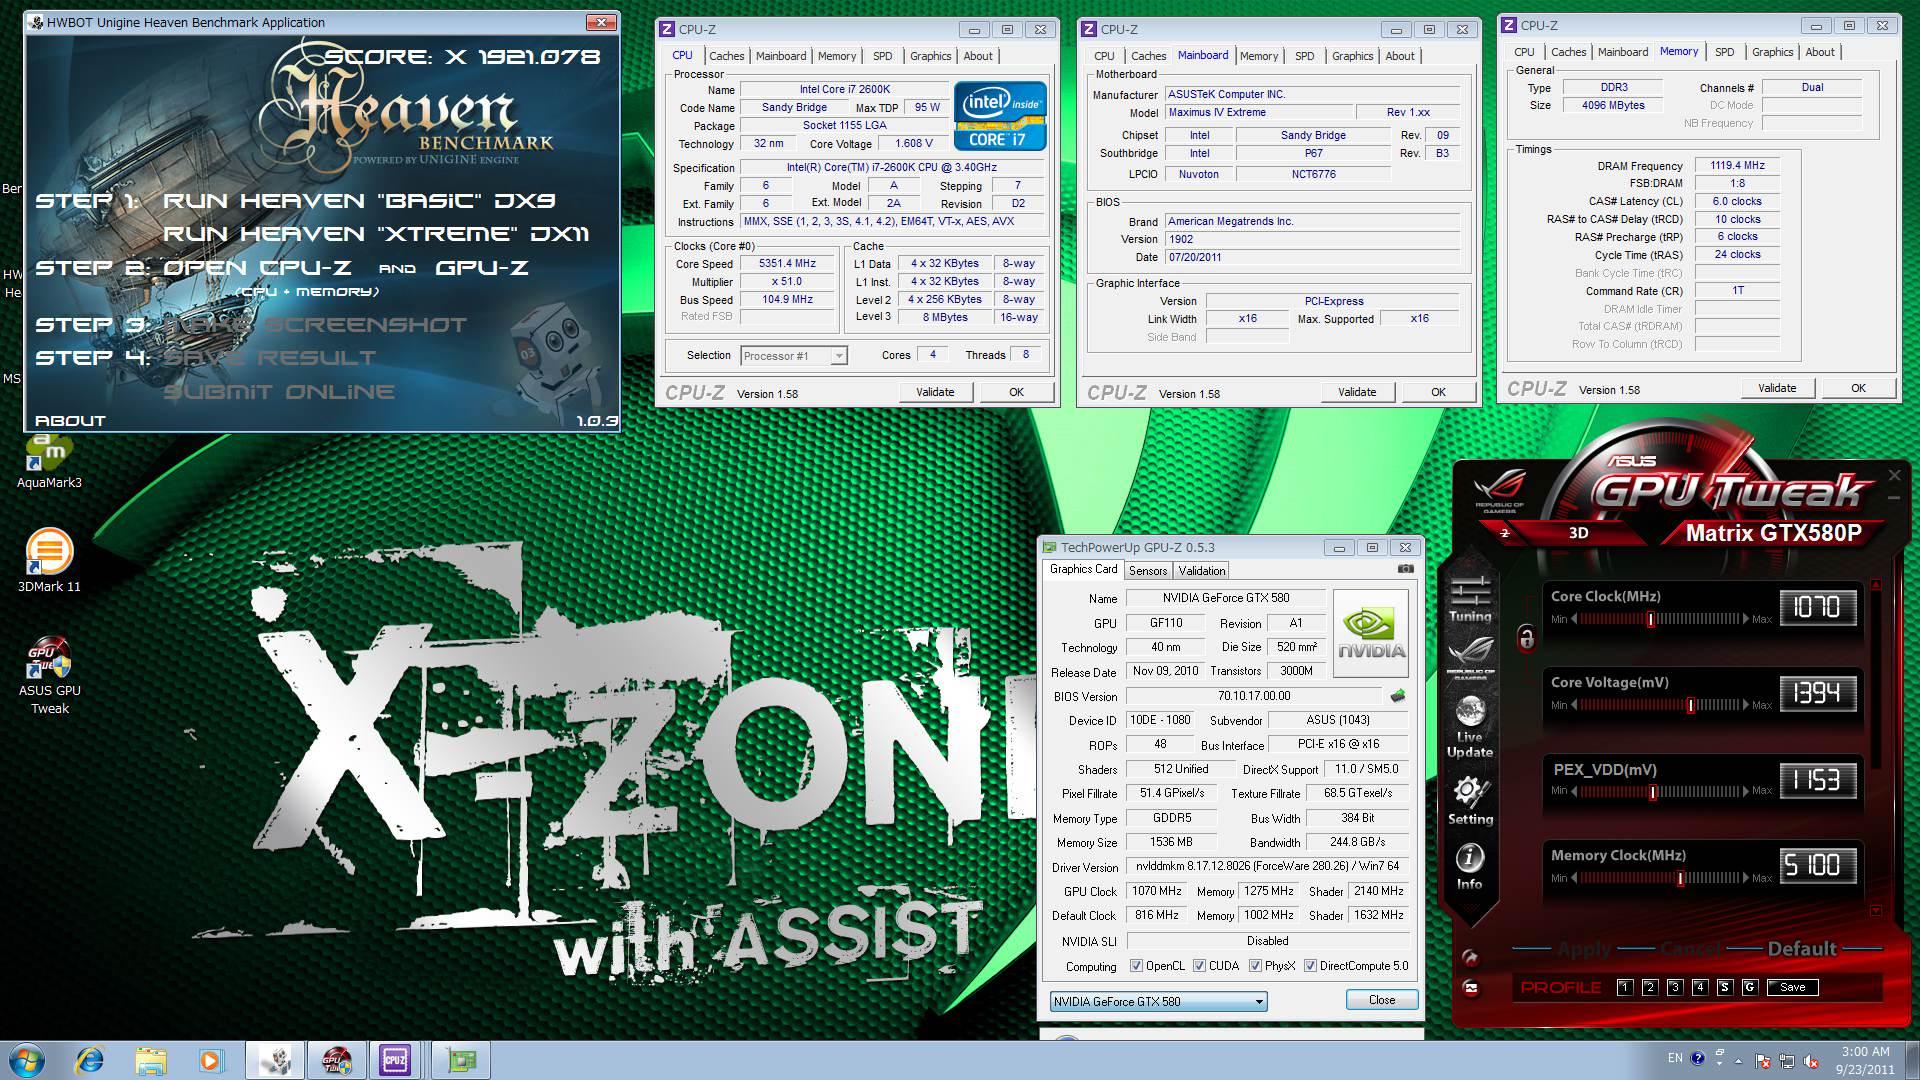The image size is (1920, 1080).
Task: Click the GPU-Z BIOS save chip icon
Action: click(1397, 696)
